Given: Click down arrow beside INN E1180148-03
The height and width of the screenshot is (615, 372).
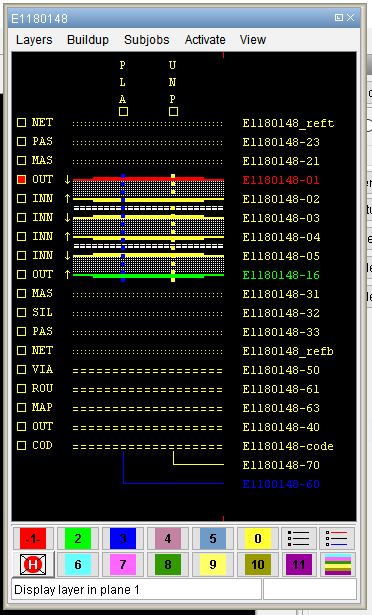Looking at the screenshot, I should pos(67,217).
